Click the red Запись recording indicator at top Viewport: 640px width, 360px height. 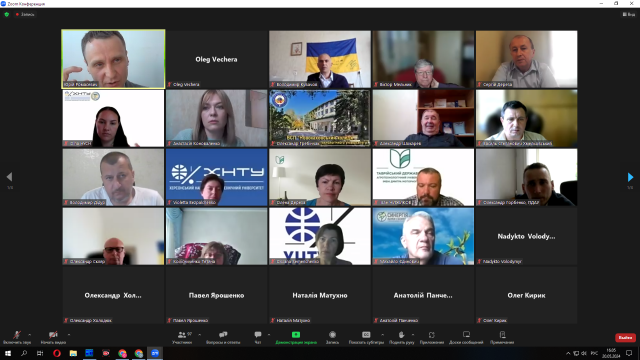pos(25,14)
